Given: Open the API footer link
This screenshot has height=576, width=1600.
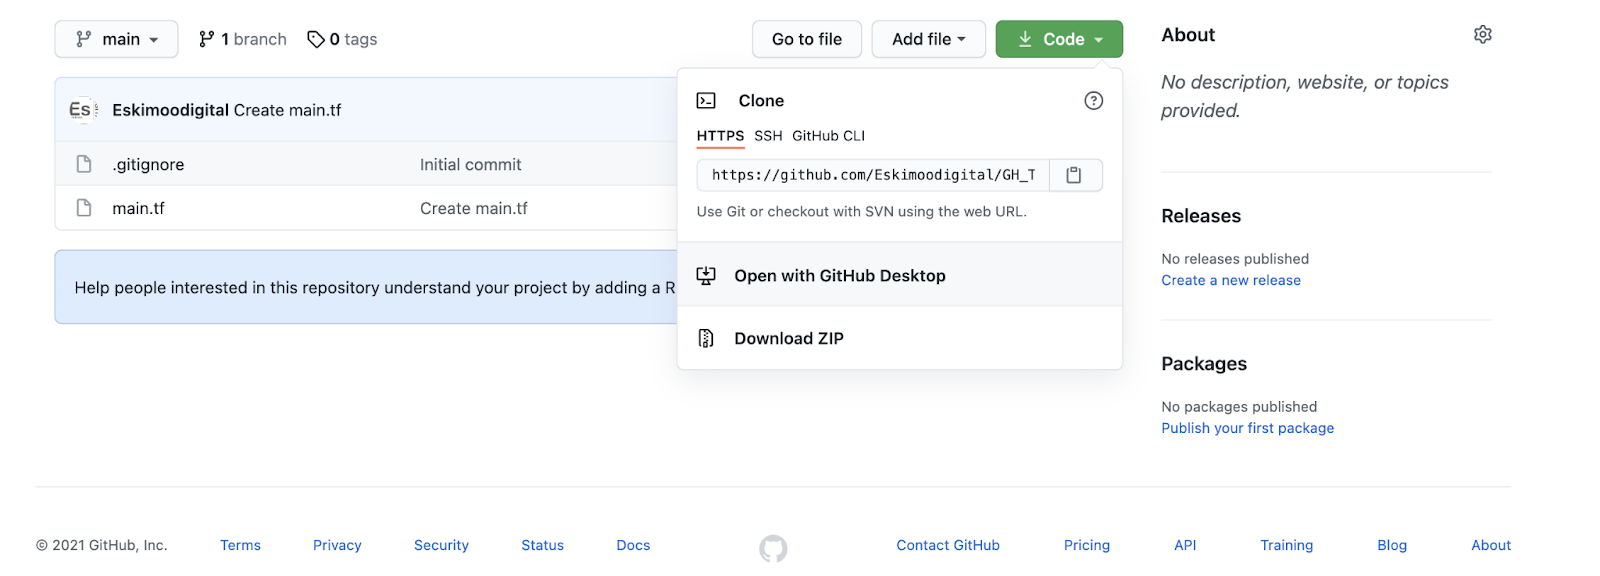Looking at the screenshot, I should [1185, 545].
